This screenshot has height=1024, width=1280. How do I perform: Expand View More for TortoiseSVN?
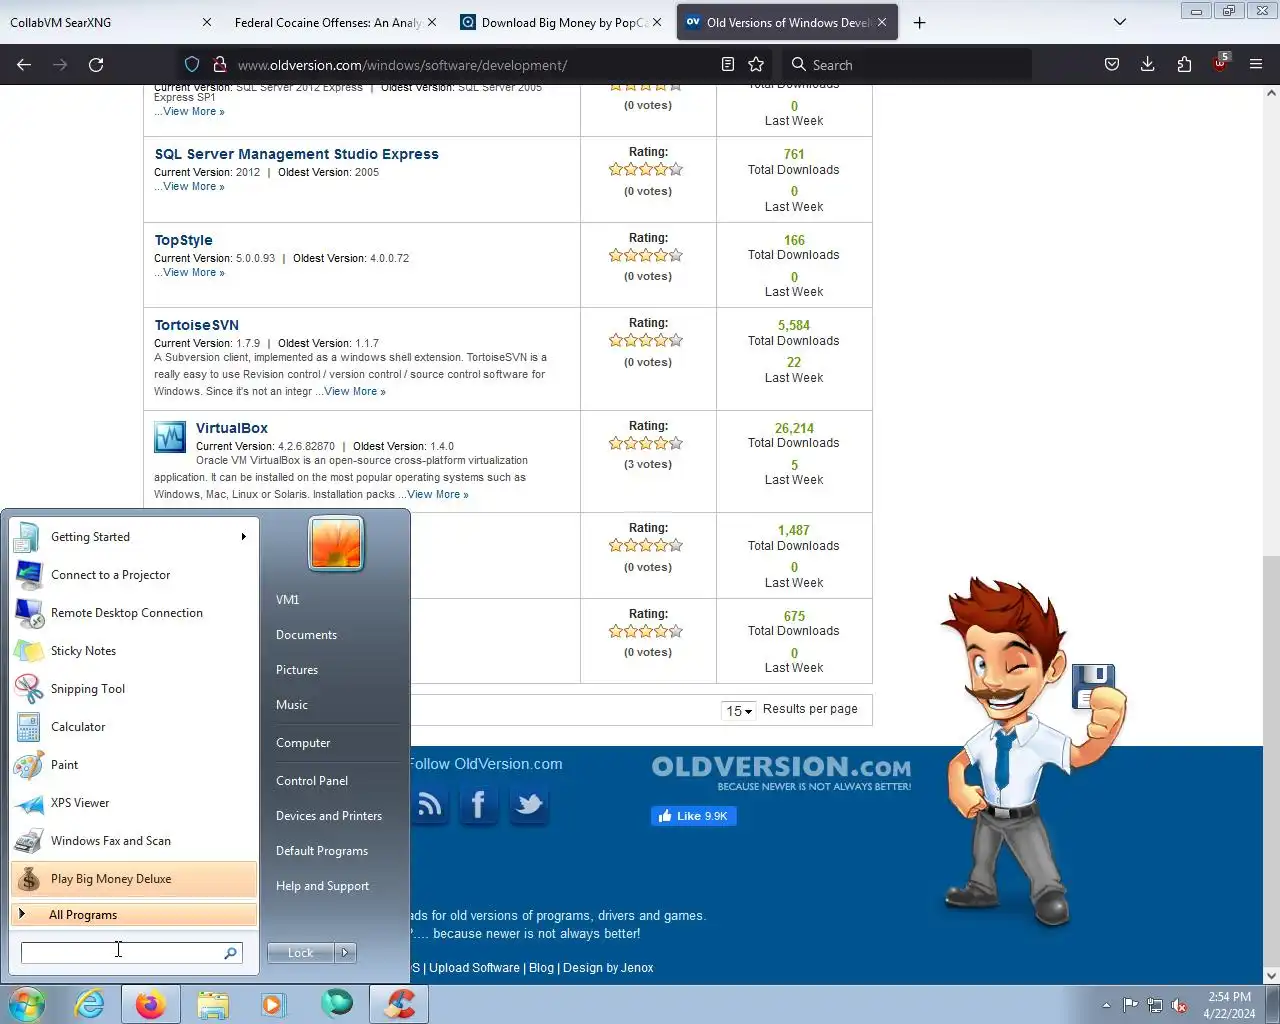point(354,392)
